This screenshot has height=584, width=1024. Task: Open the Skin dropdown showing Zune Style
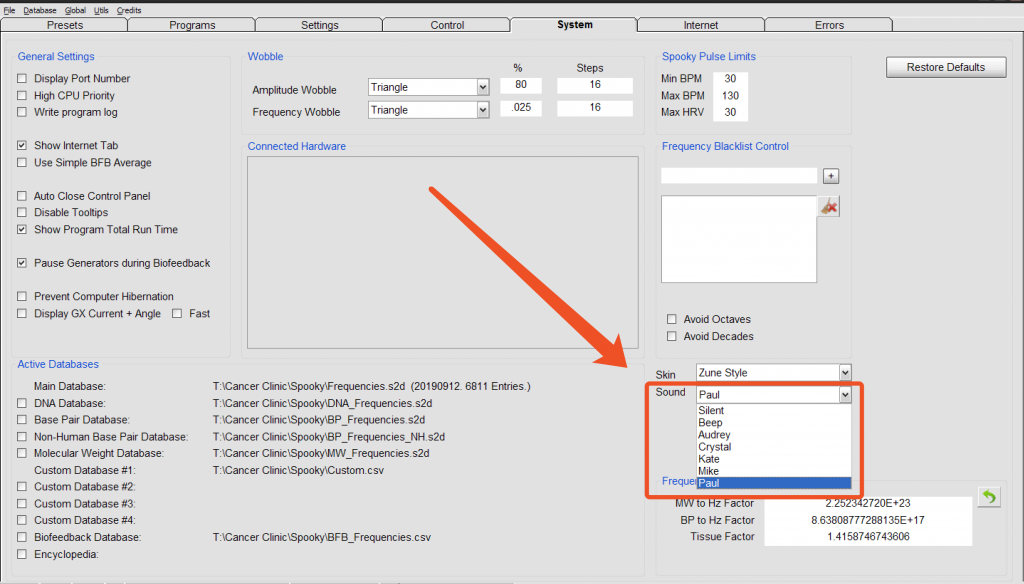tap(845, 373)
